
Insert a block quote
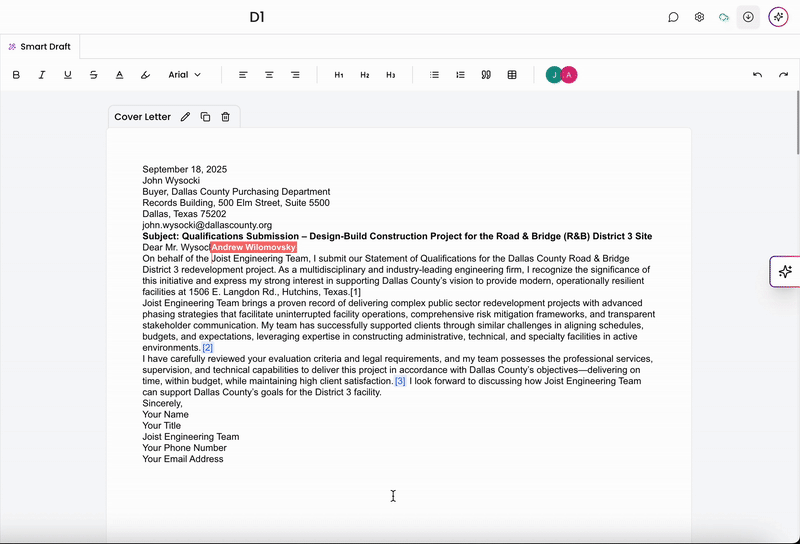(486, 75)
